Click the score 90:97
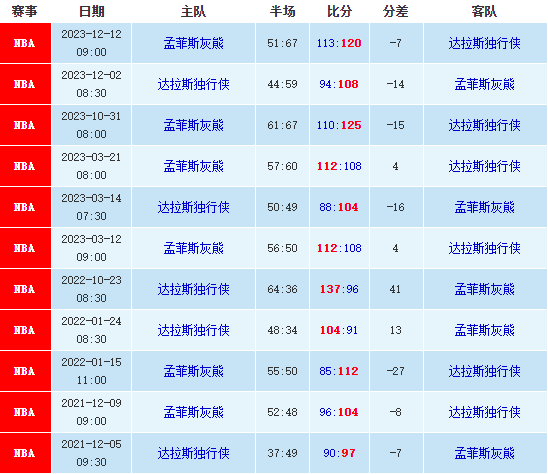The height and width of the screenshot is (474, 548). pos(339,453)
